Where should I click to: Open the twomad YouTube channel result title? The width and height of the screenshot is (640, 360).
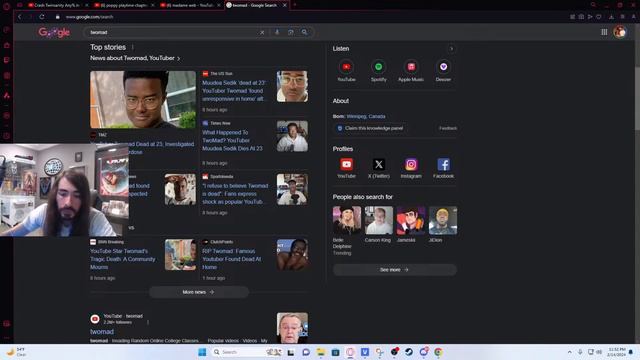(102, 332)
